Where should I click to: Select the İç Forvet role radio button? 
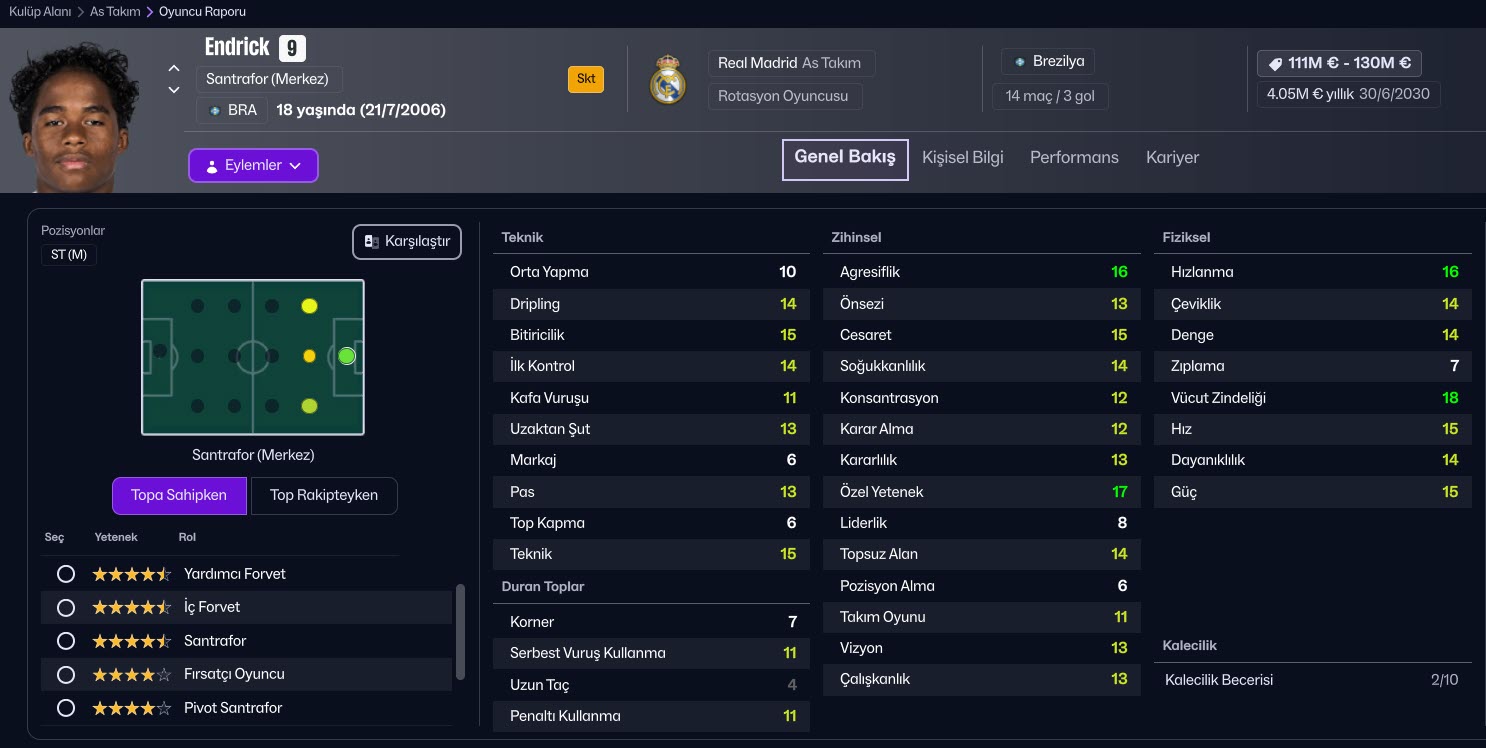[x=66, y=608]
